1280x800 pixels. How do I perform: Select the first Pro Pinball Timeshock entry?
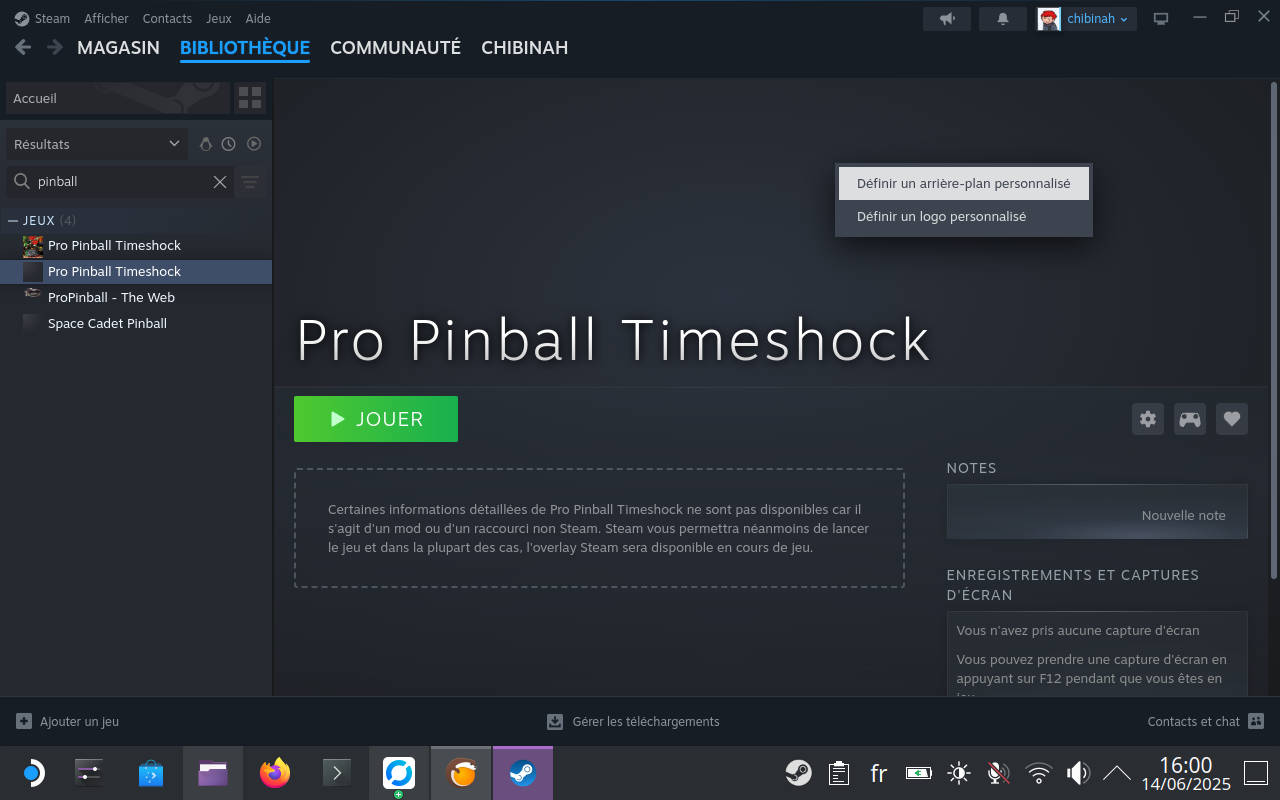pos(136,245)
